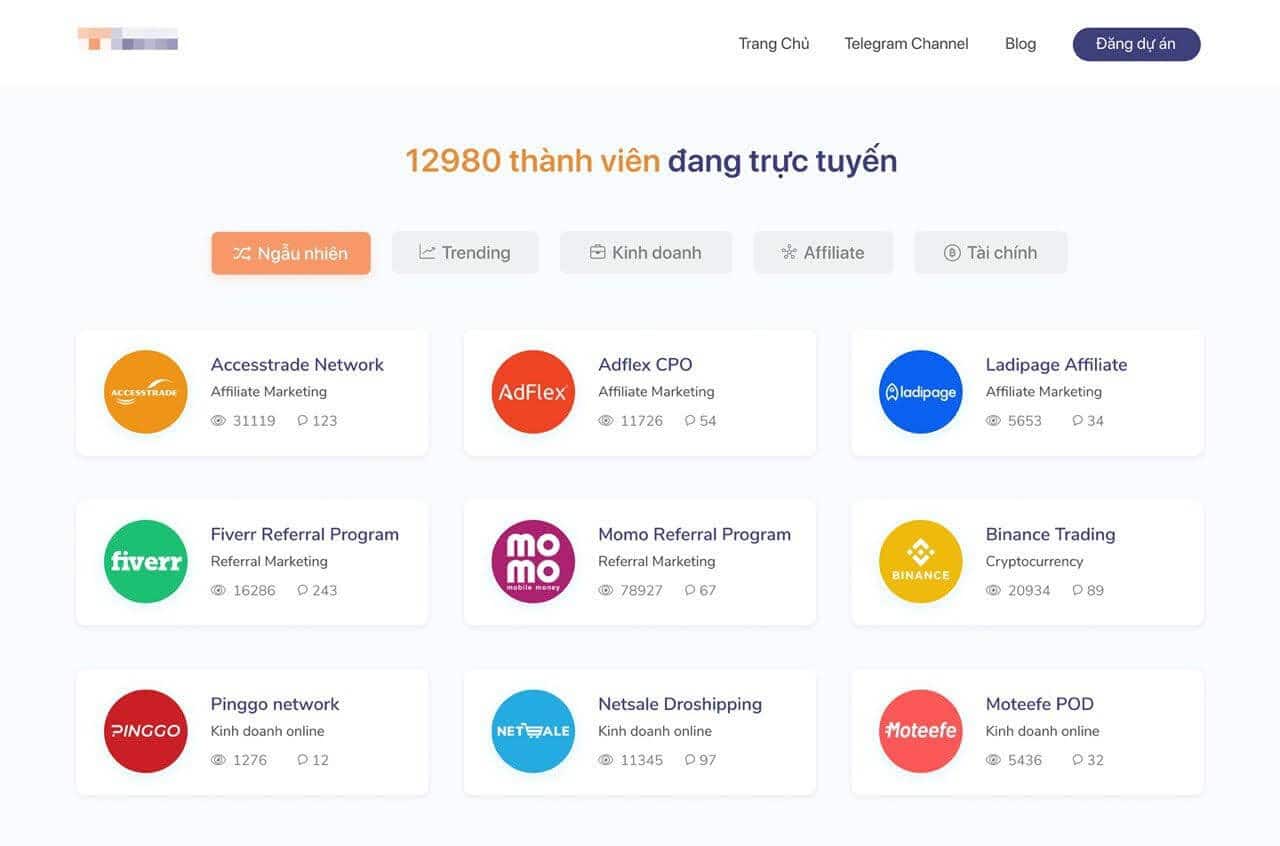Click the Đăng dự án button
The image size is (1280, 846).
click(1136, 44)
